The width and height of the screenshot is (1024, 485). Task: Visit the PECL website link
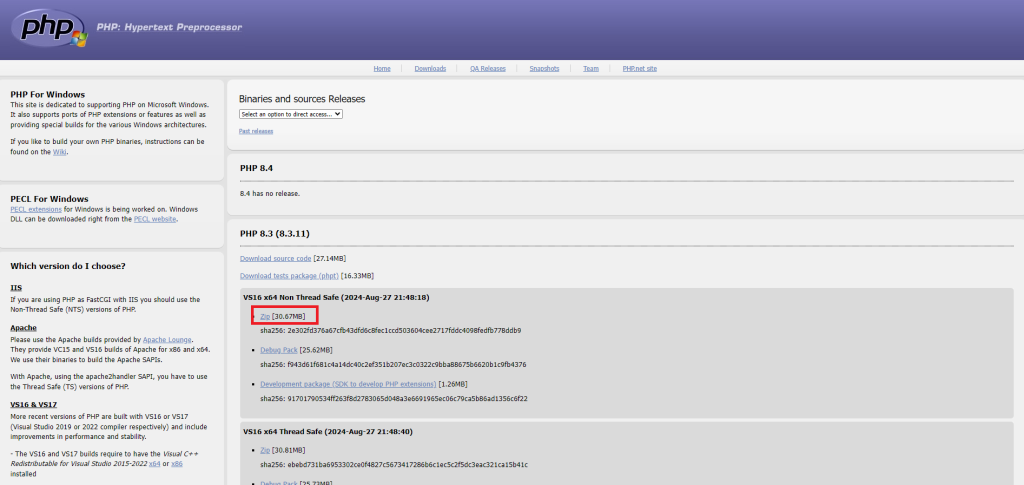155,219
